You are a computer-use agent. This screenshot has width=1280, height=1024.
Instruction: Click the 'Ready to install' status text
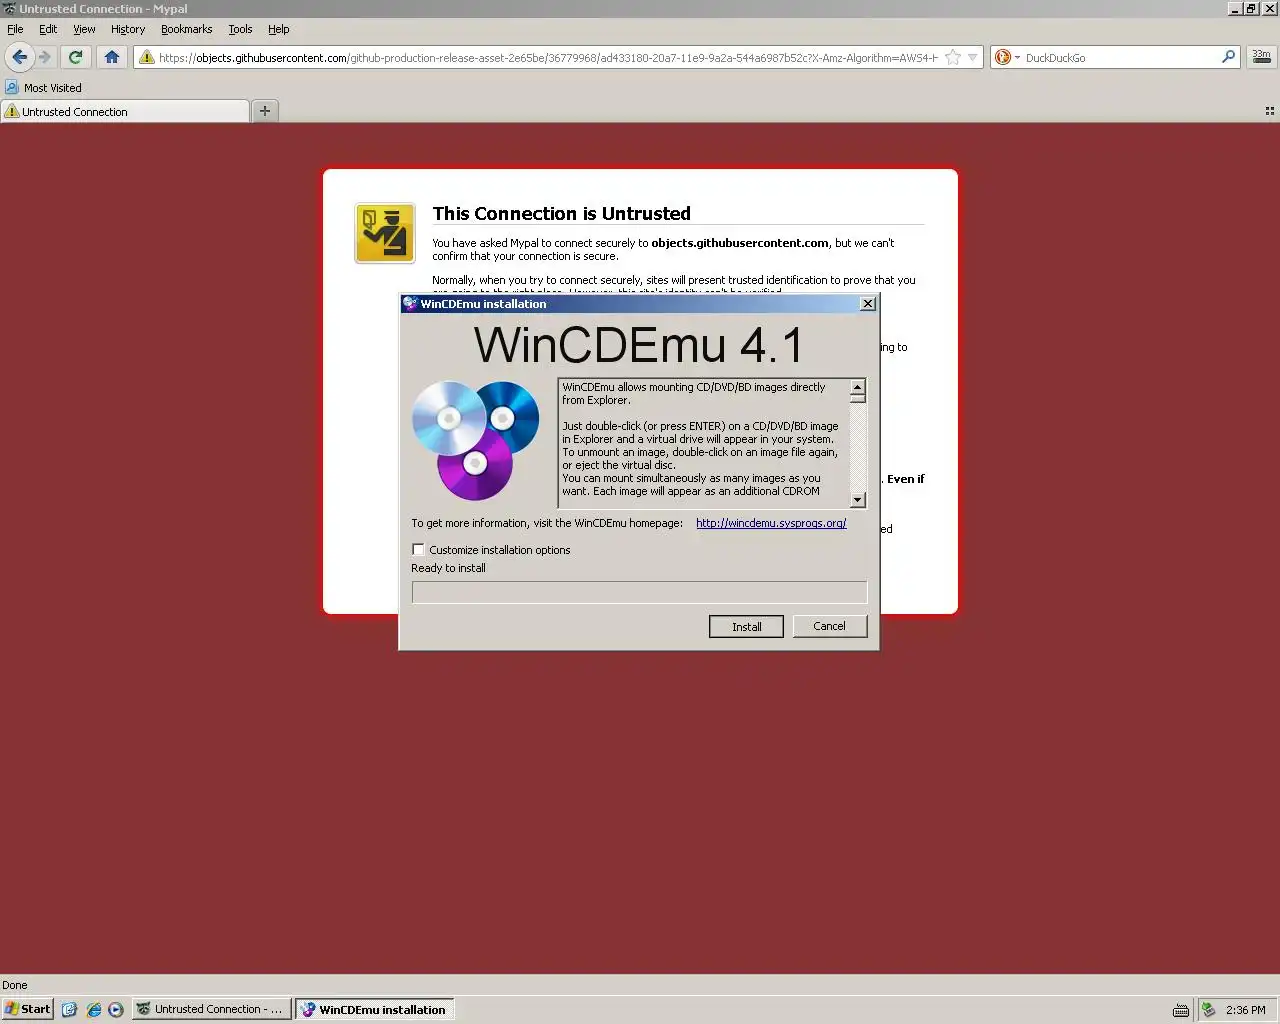click(x=448, y=568)
